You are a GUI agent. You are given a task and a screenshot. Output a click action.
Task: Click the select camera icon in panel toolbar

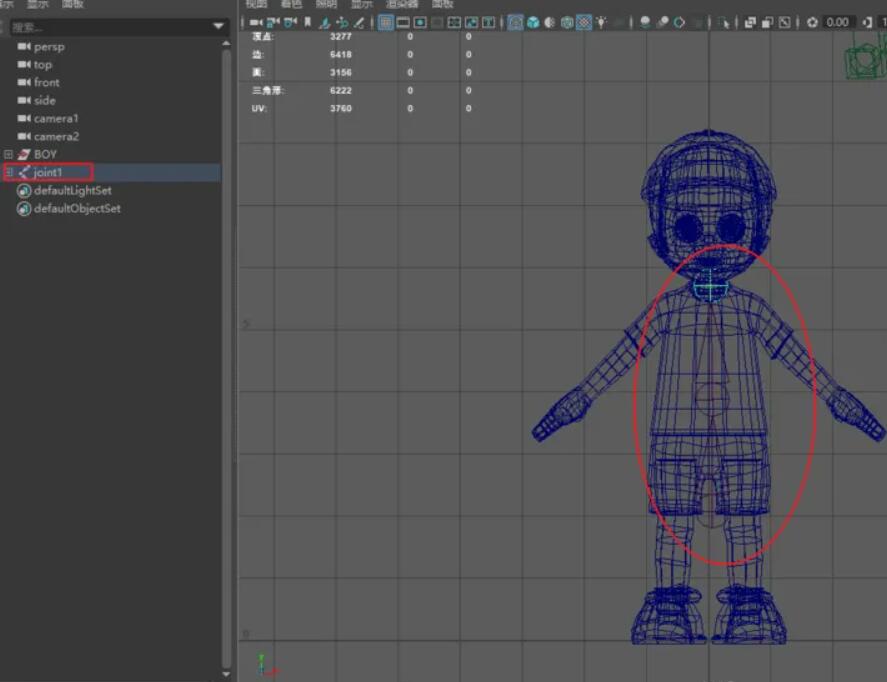(x=256, y=22)
